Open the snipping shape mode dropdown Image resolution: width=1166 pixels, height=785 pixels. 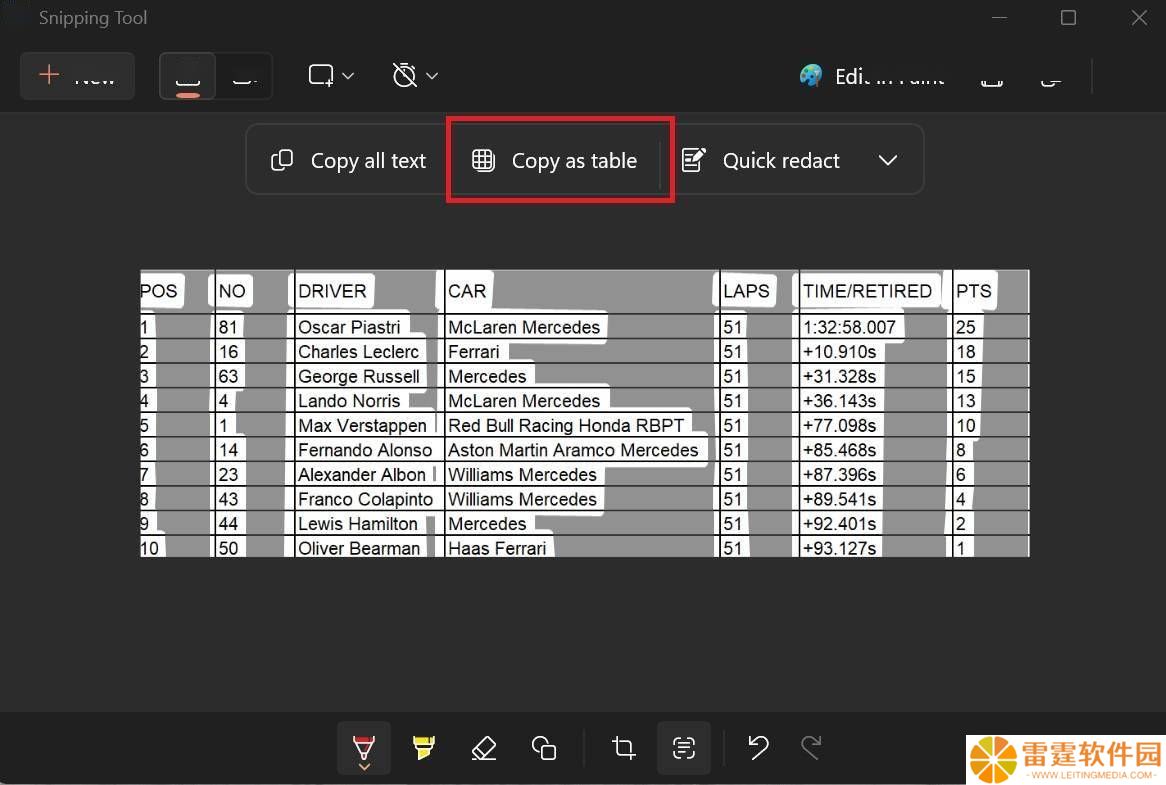pos(331,75)
